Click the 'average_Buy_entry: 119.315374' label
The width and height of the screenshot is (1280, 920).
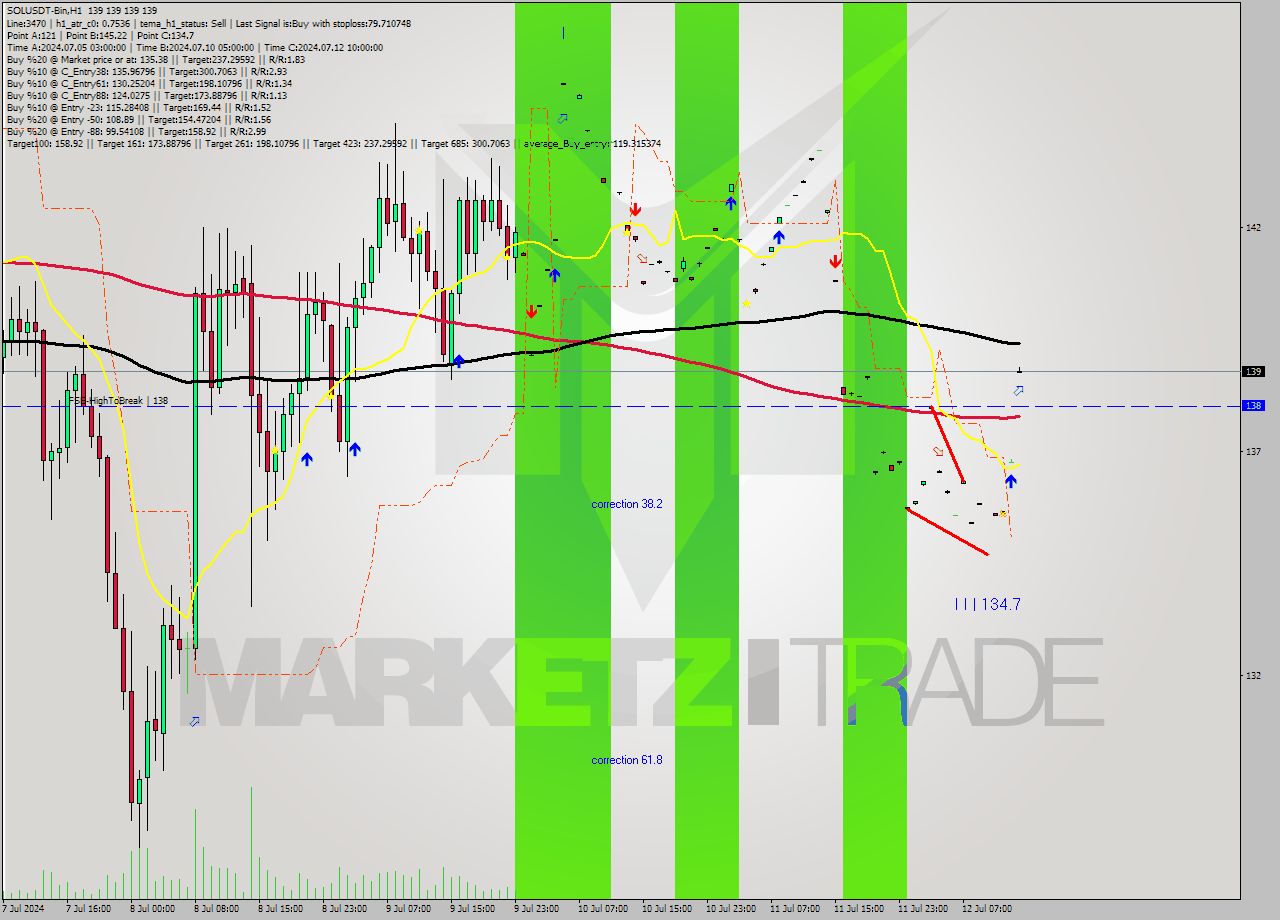(592, 144)
